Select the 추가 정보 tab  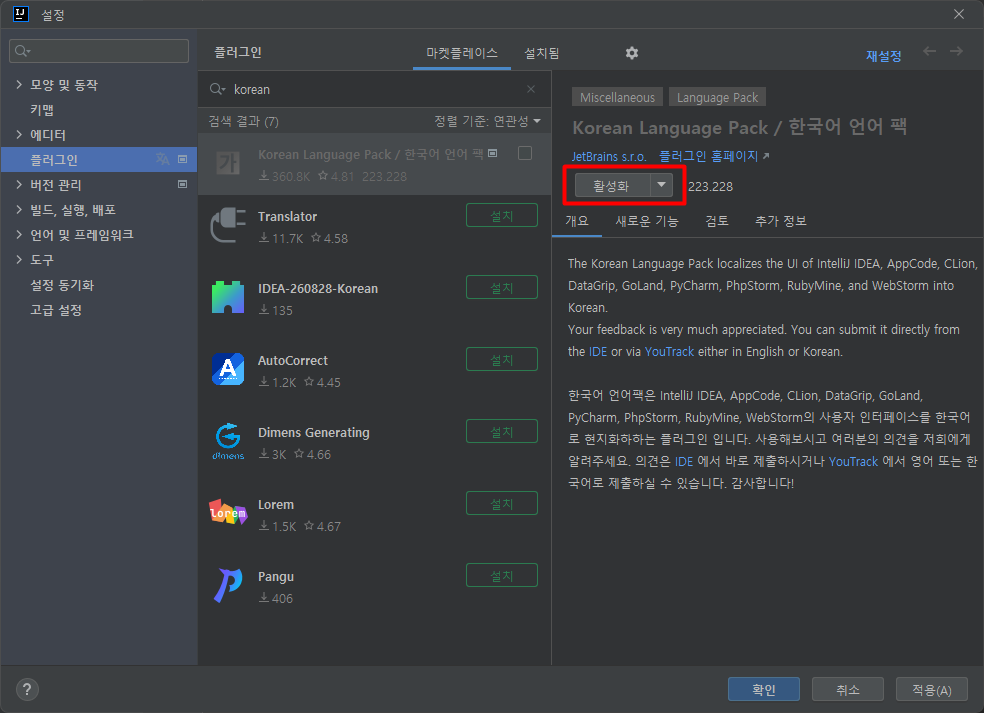pos(781,221)
